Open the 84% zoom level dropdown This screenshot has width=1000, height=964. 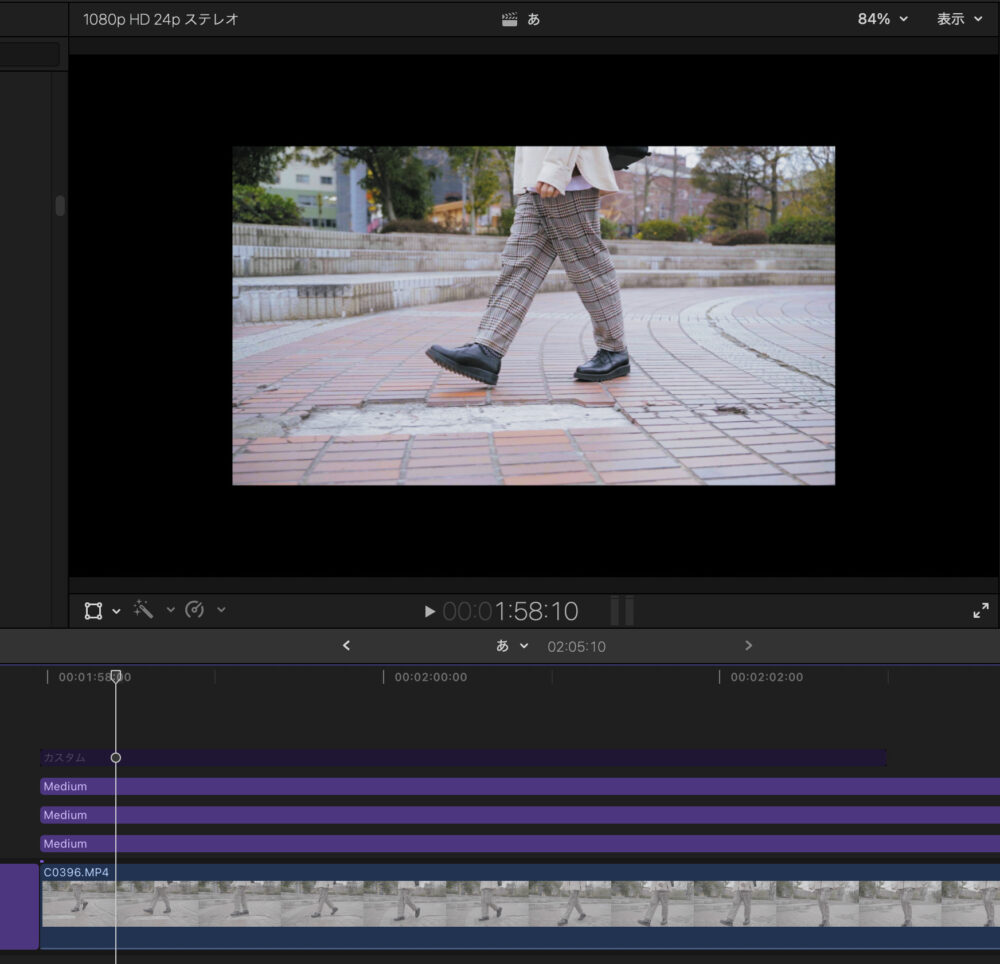(882, 19)
